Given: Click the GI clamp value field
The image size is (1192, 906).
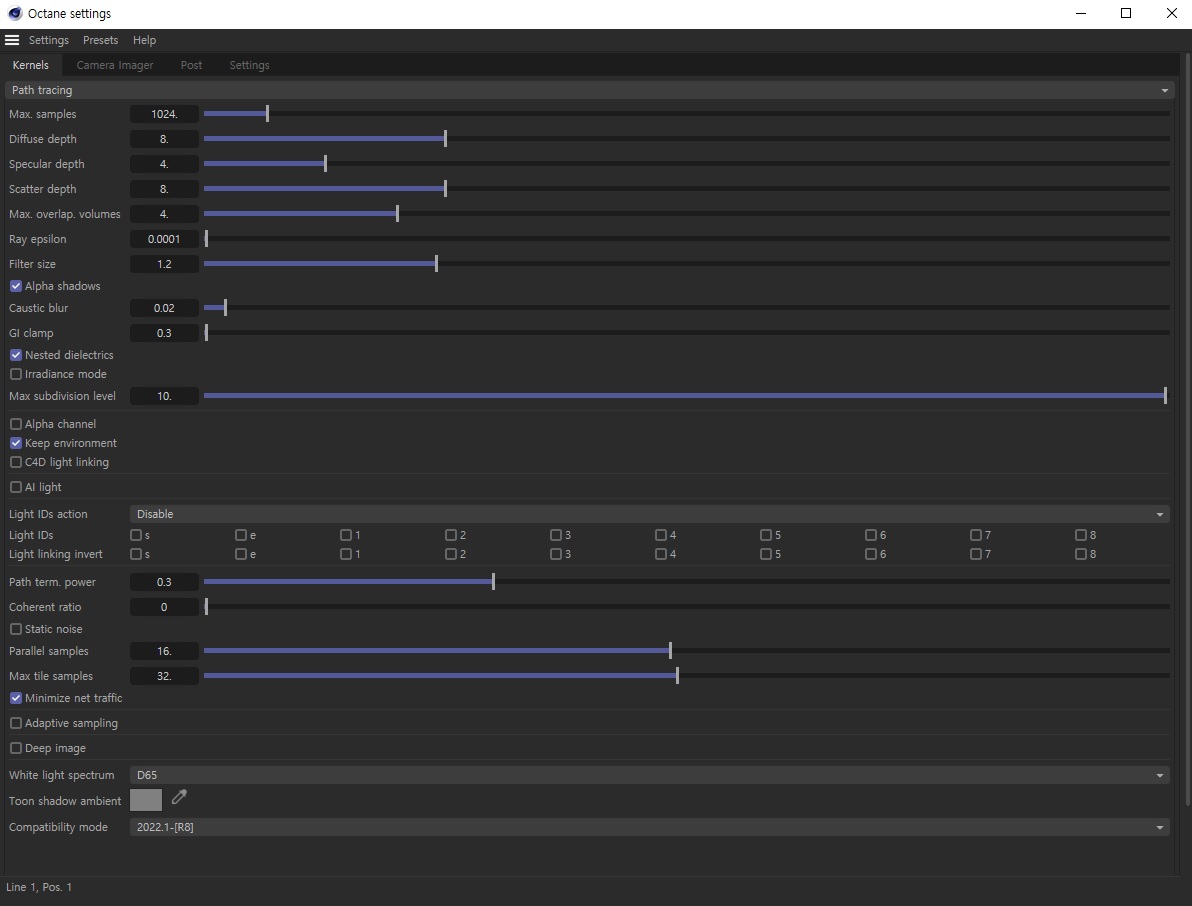Looking at the screenshot, I should [x=164, y=333].
